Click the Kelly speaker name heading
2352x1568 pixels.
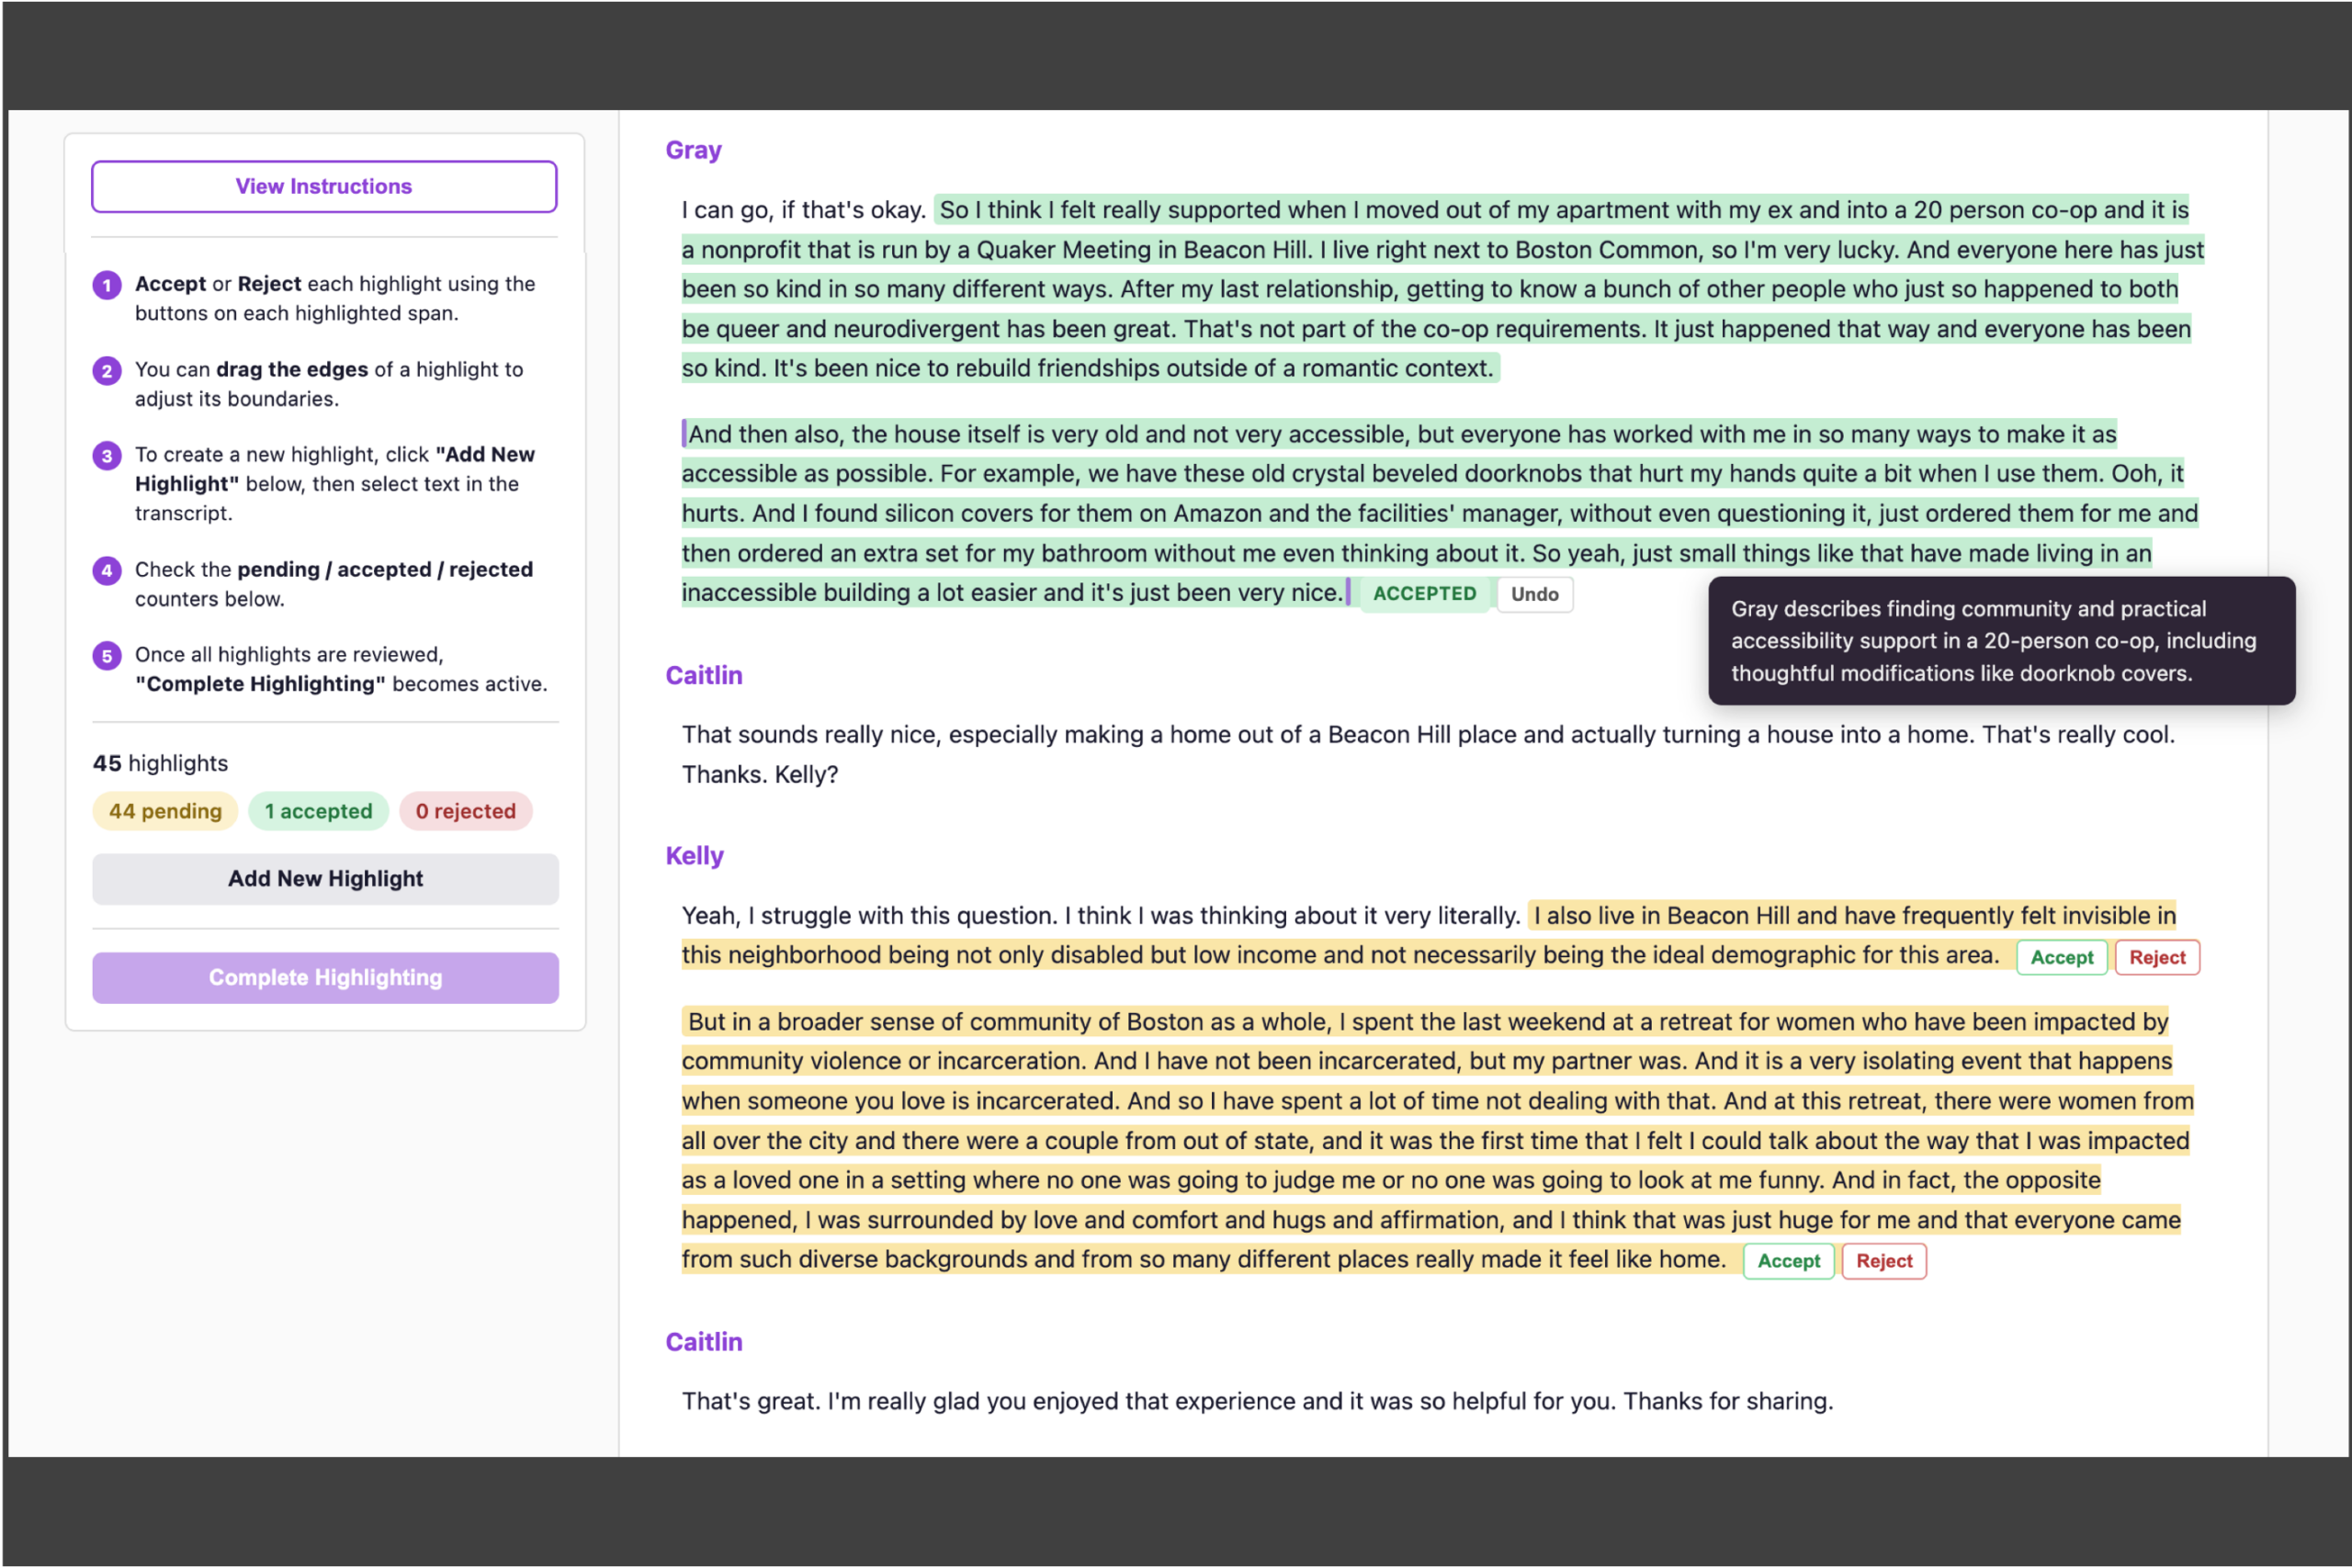[x=694, y=856]
